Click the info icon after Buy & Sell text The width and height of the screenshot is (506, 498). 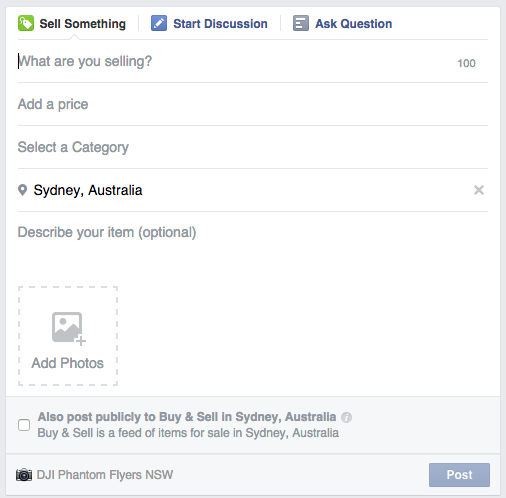[346, 417]
